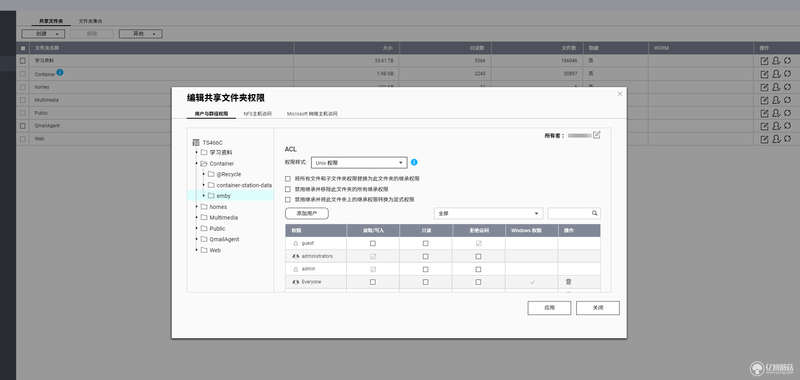Edit properties icon for 学习资料 row
The height and width of the screenshot is (380, 800).
764,61
